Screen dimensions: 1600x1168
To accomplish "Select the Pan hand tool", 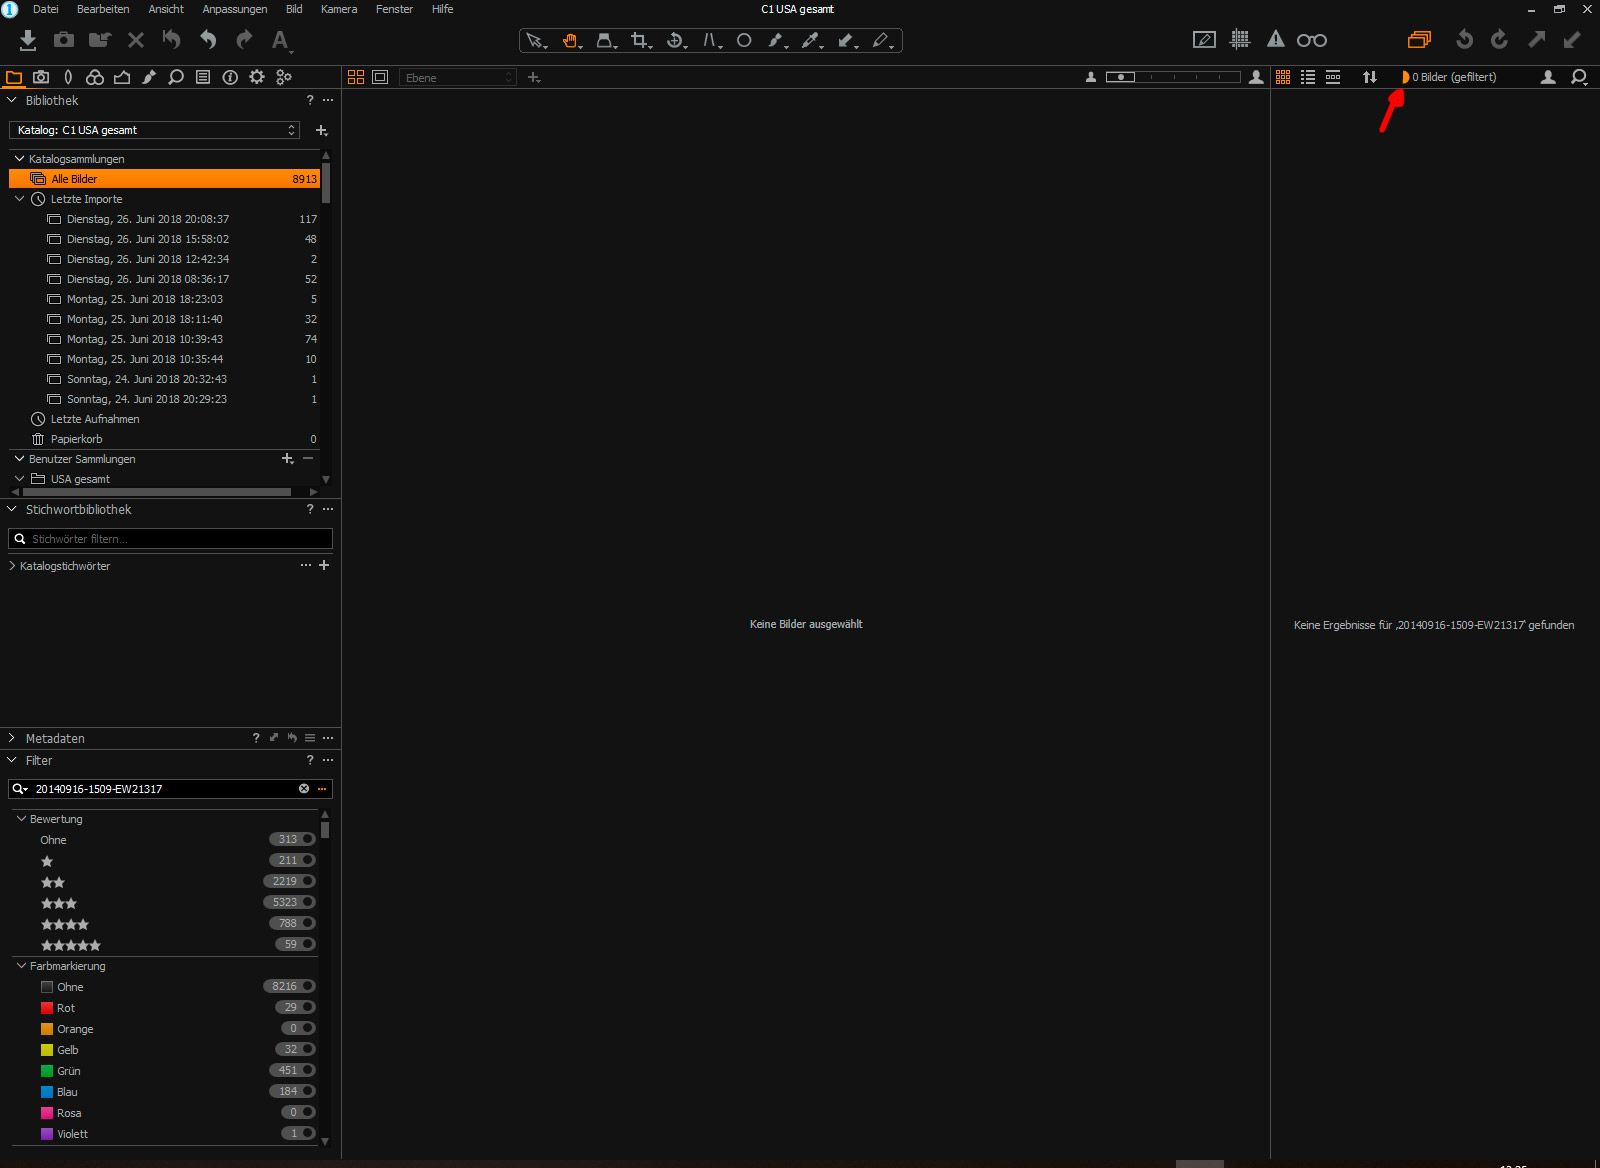I will tap(570, 41).
